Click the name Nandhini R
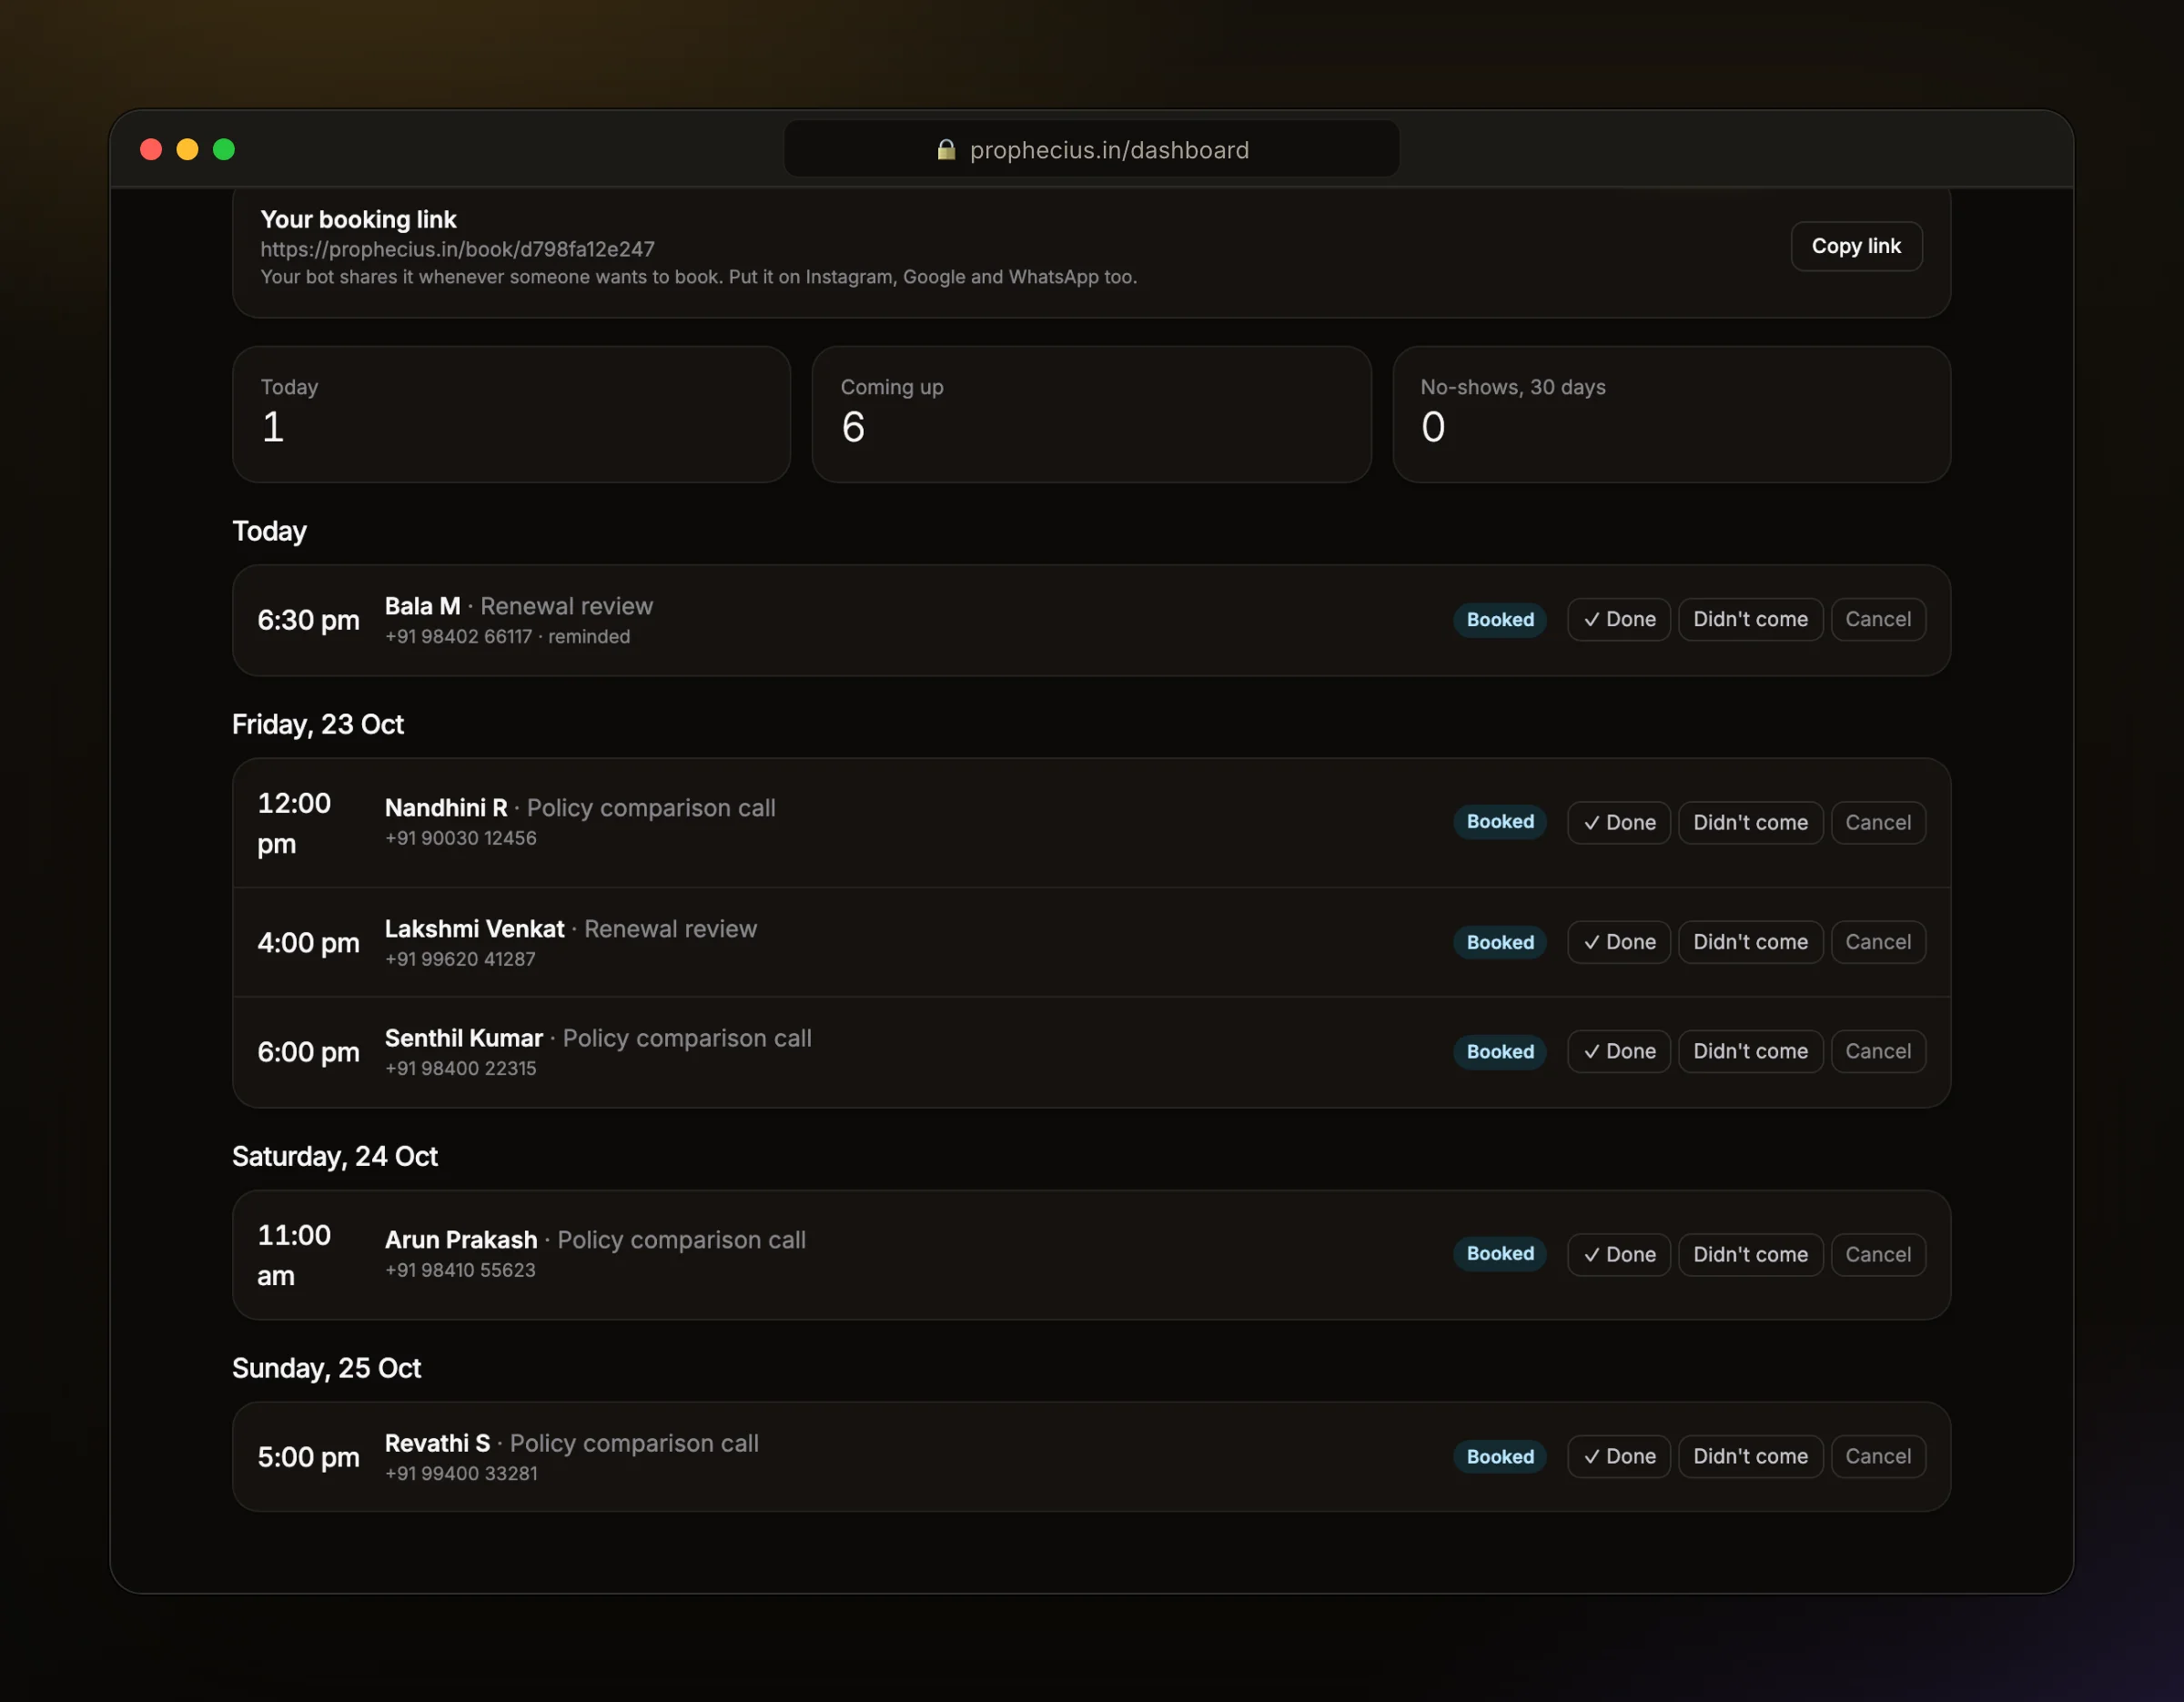Screen dimensions: 2184x1702 point(446,808)
